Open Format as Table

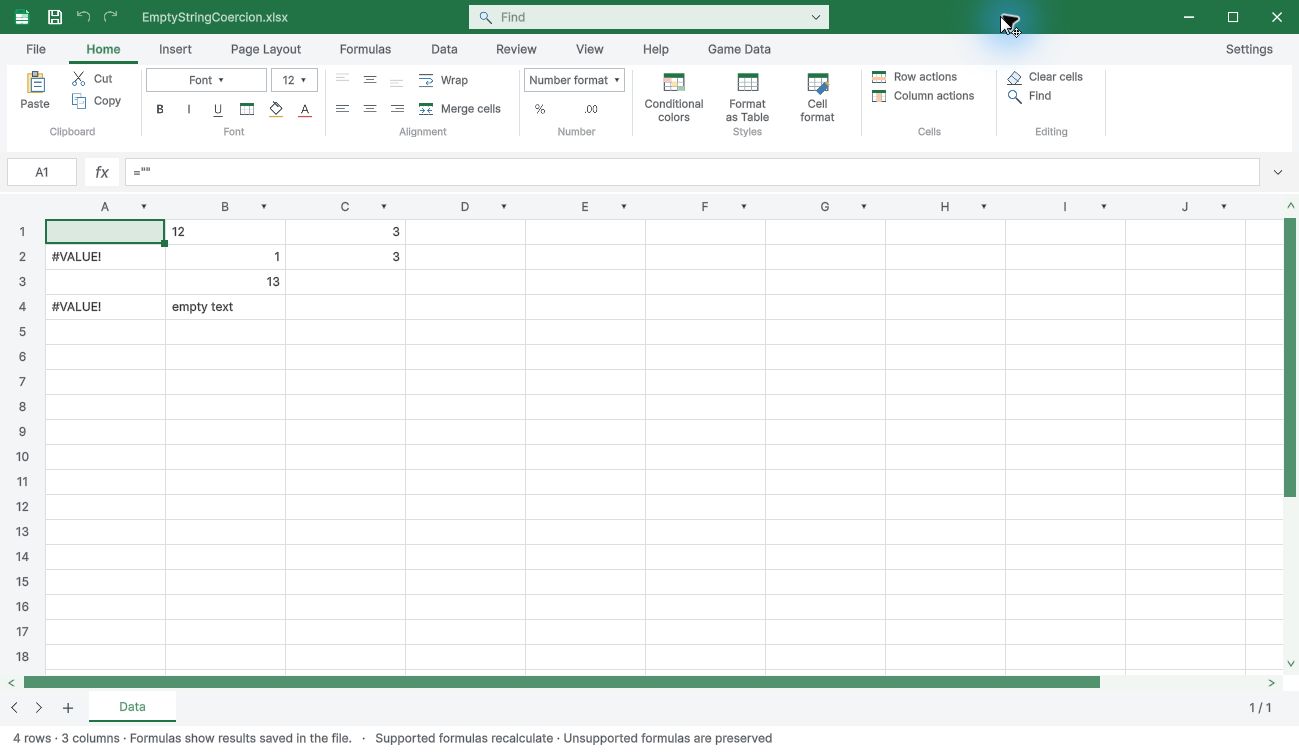[747, 97]
